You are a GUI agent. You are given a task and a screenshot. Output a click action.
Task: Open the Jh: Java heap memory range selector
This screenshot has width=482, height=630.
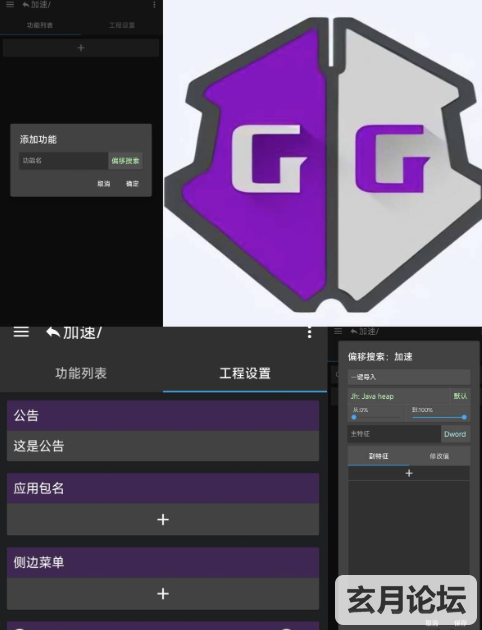click(399, 396)
